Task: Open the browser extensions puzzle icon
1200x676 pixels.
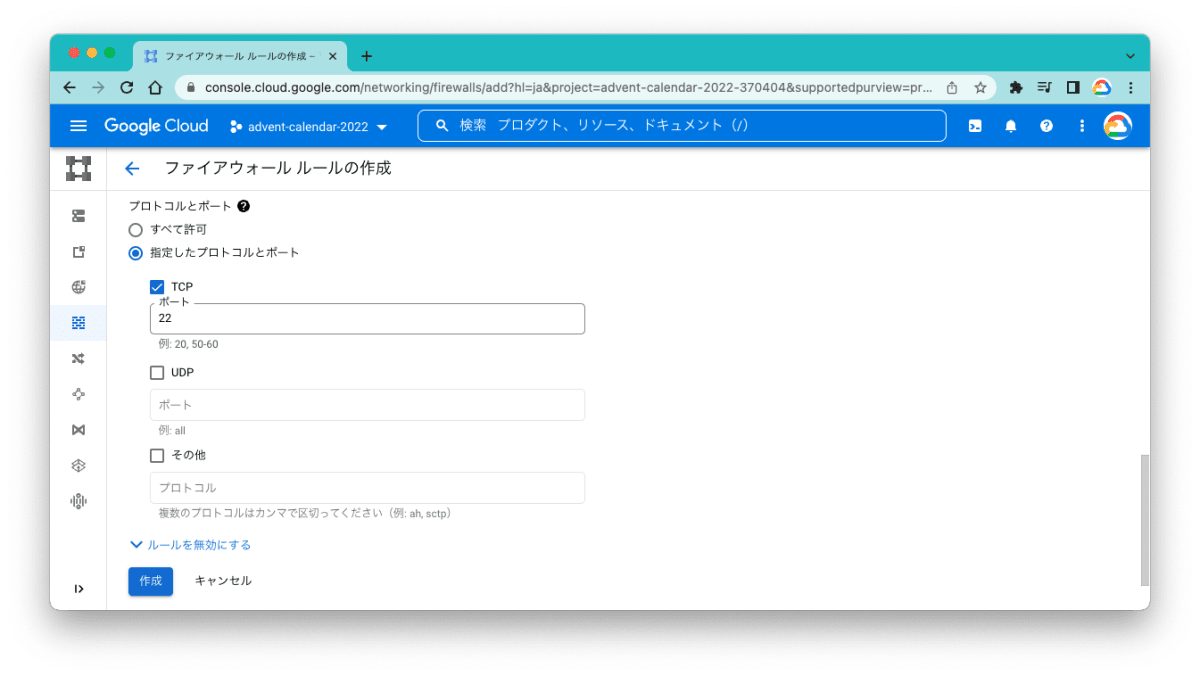Action: point(1016,88)
